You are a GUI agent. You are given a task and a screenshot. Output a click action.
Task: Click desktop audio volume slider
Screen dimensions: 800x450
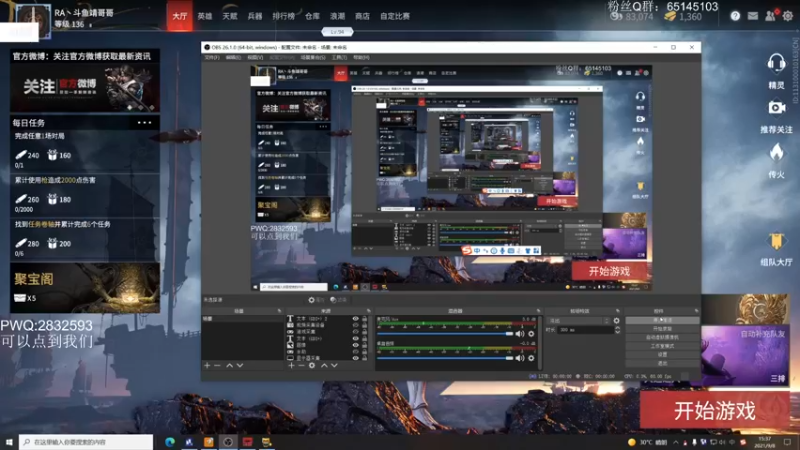click(445, 358)
